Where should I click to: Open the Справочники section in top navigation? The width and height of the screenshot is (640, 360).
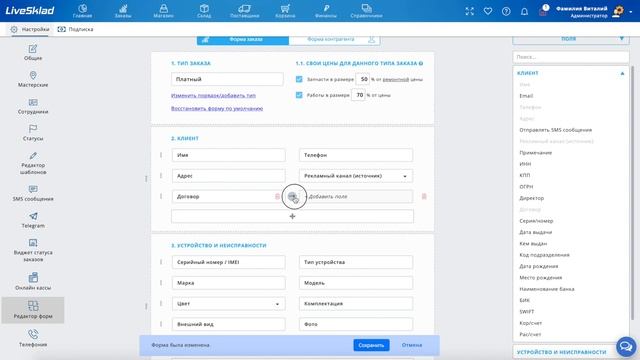click(x=366, y=11)
